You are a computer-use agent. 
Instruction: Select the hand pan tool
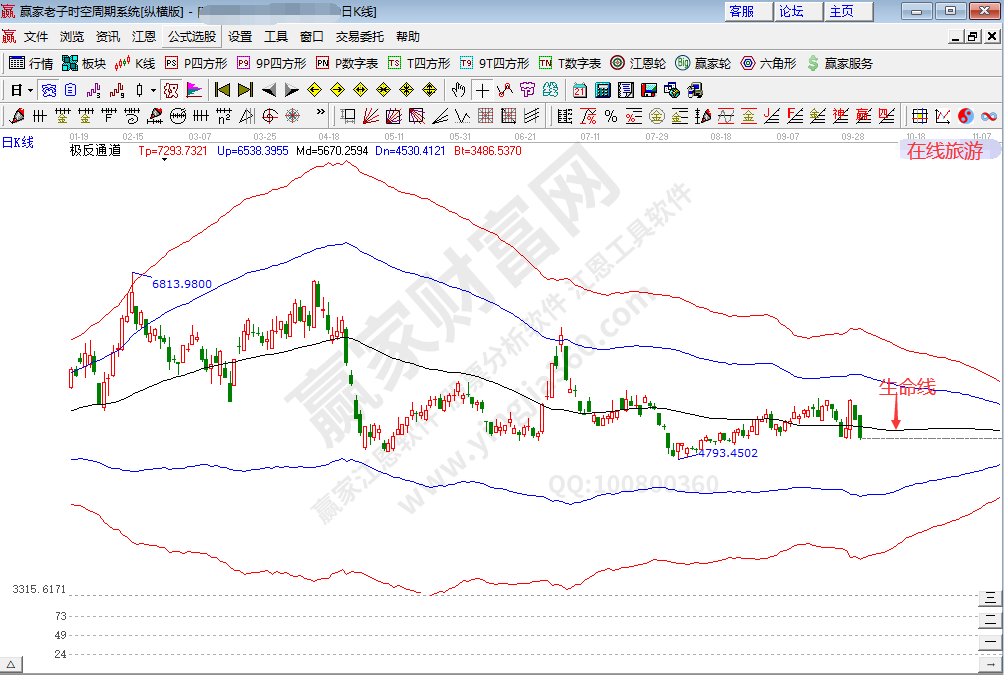coord(458,90)
